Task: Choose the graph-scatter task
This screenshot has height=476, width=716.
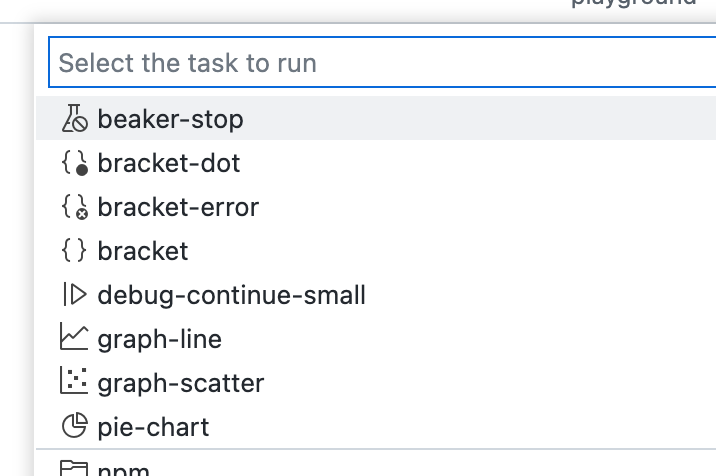Action: pos(181,383)
